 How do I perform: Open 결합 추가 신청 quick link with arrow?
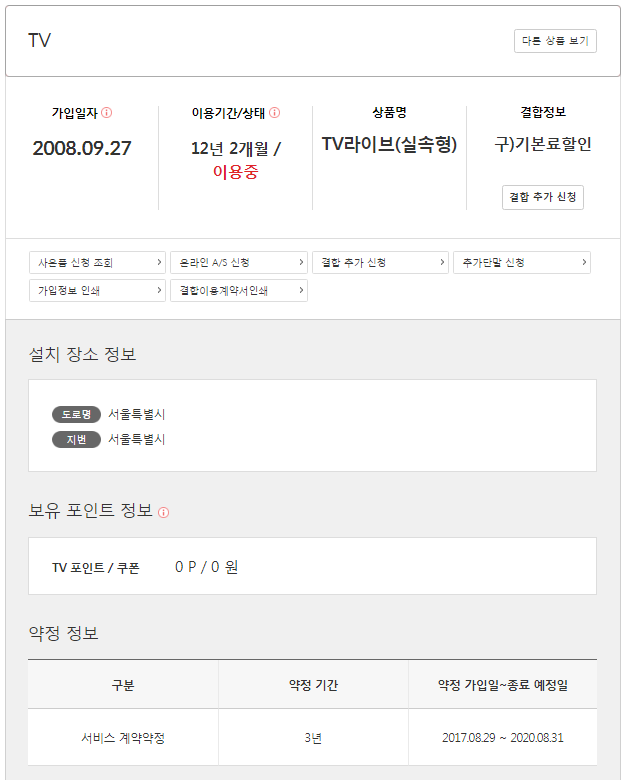tap(379, 263)
